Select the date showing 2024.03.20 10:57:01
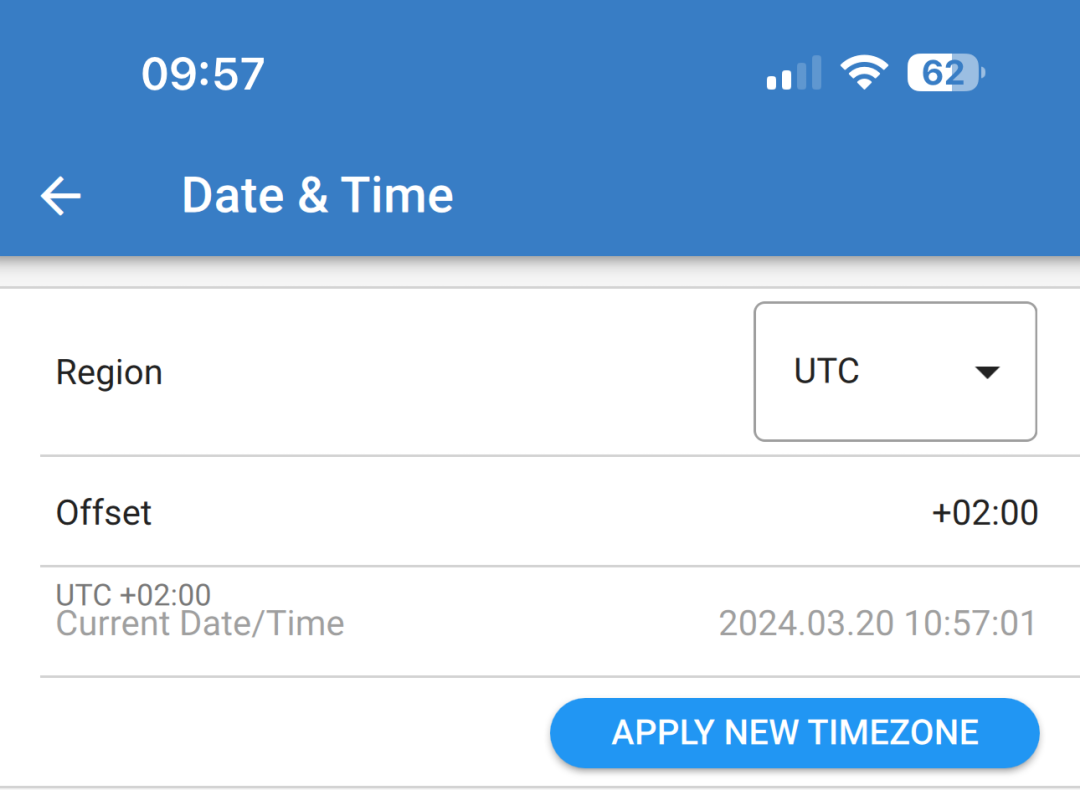1080x790 pixels. tap(878, 622)
